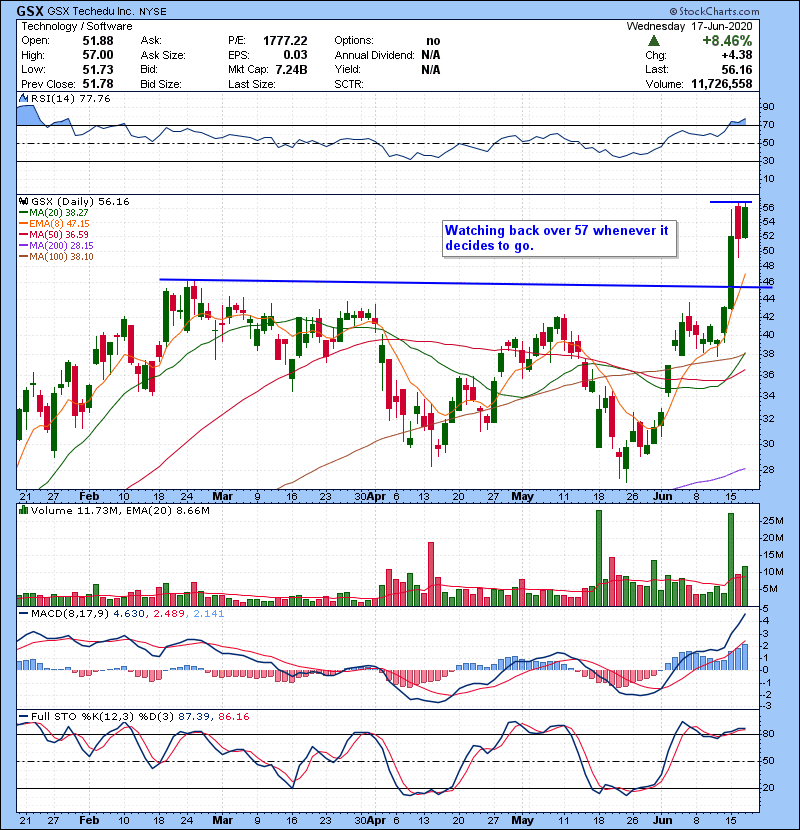Select the date Wednesday 17-Jun-2020
The height and width of the screenshot is (830, 800).
pos(689,26)
